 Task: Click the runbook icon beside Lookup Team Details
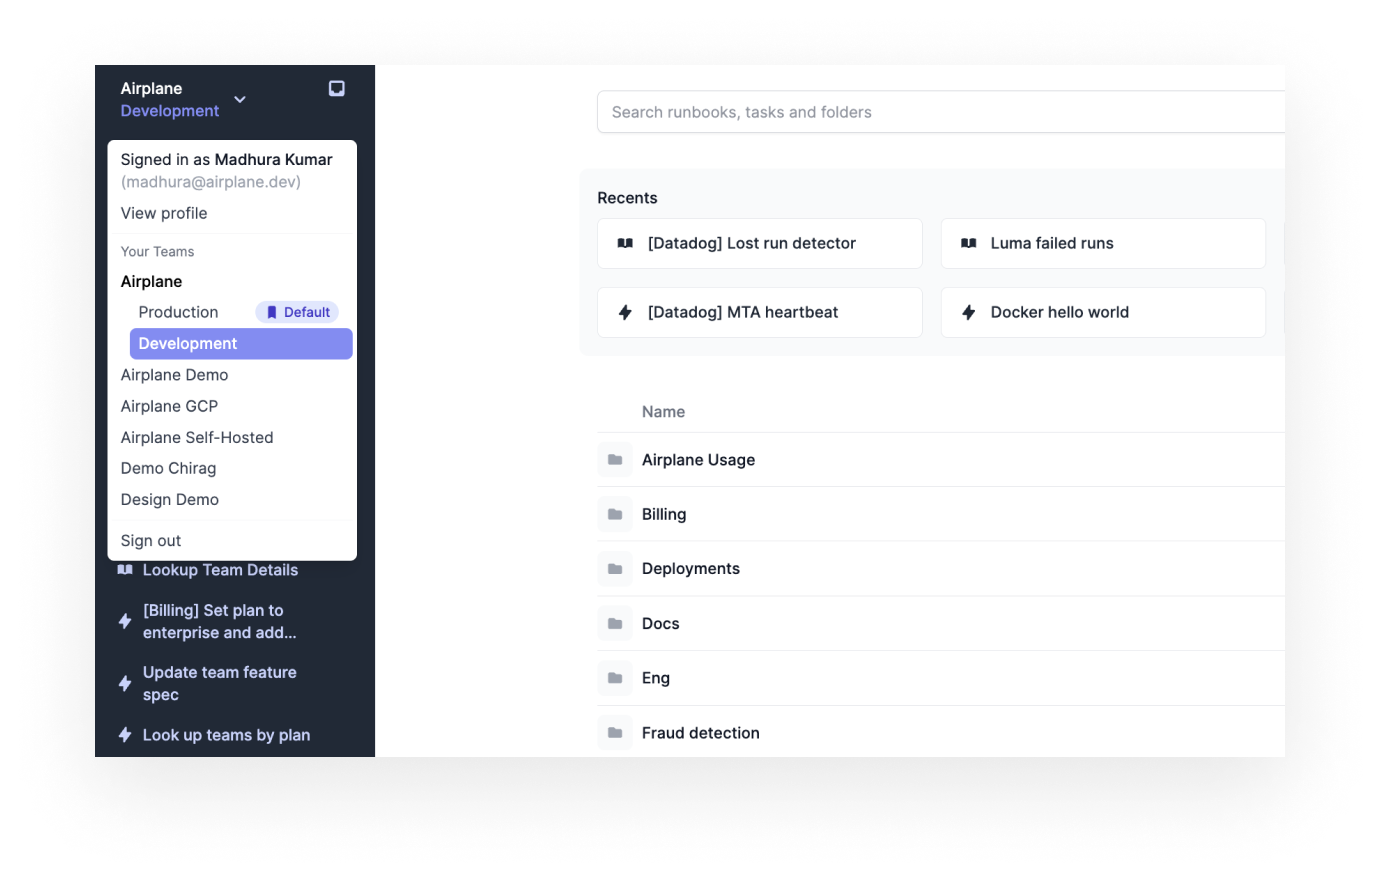125,570
